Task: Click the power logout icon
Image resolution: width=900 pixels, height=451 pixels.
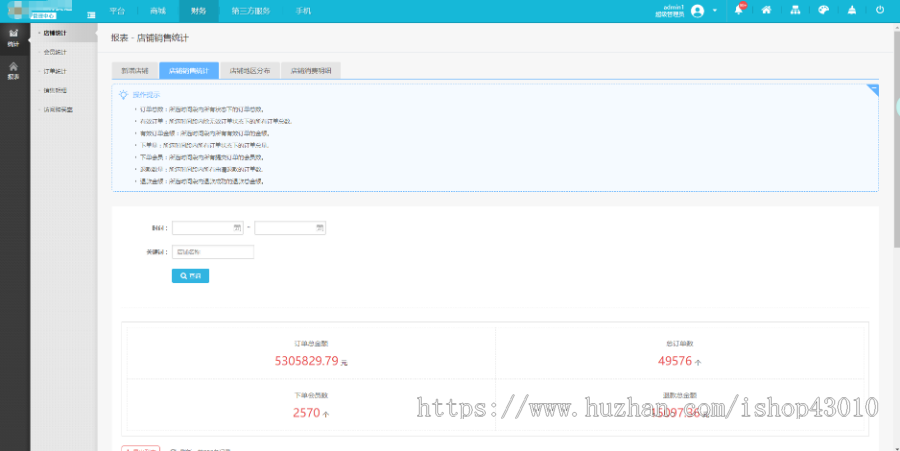Action: (x=880, y=10)
